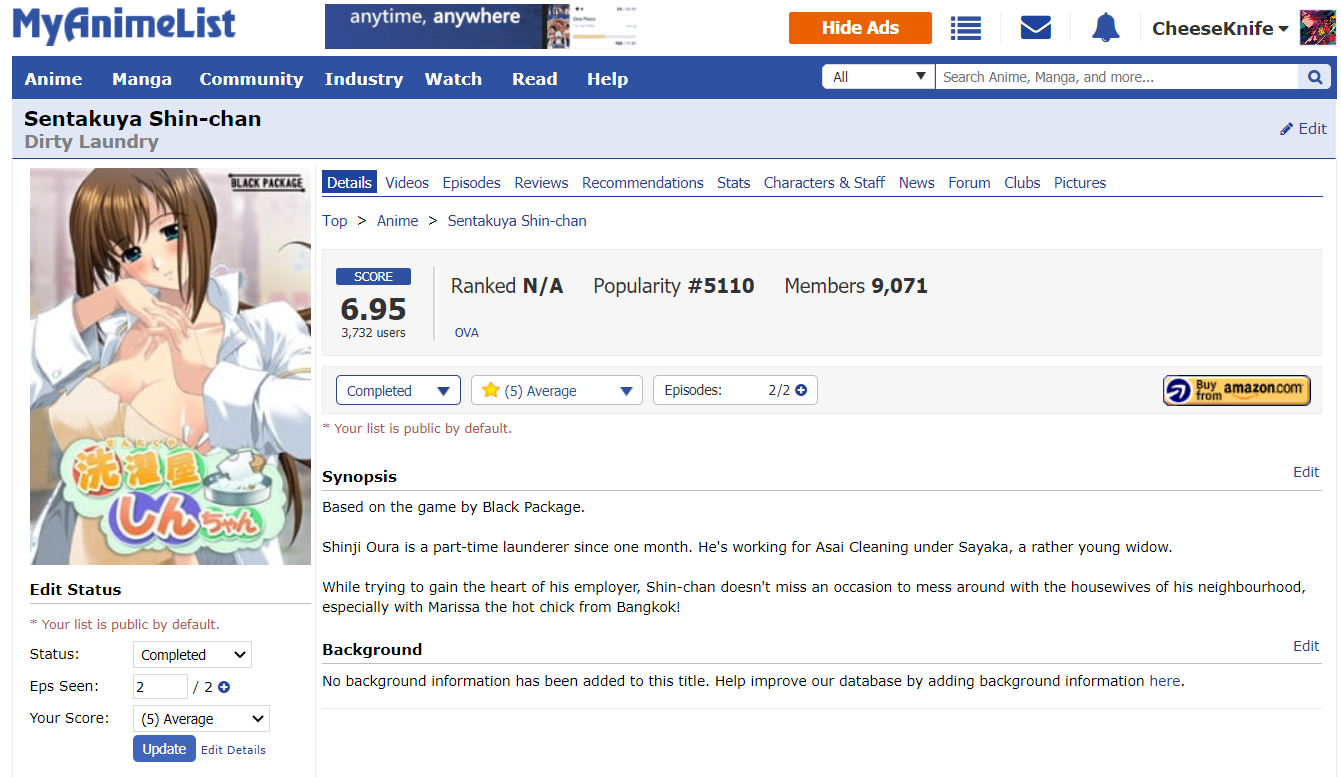
Task: Open the messages envelope icon
Action: click(x=1035, y=28)
